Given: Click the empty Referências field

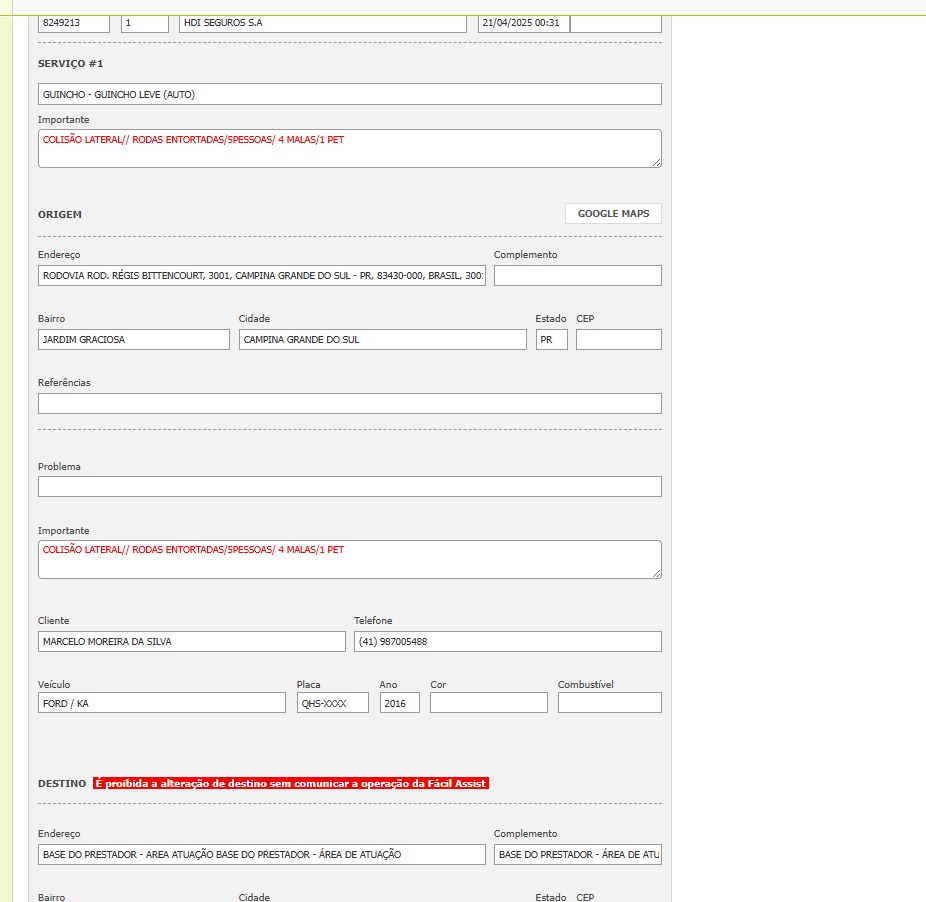Looking at the screenshot, I should pyautogui.click(x=349, y=404).
